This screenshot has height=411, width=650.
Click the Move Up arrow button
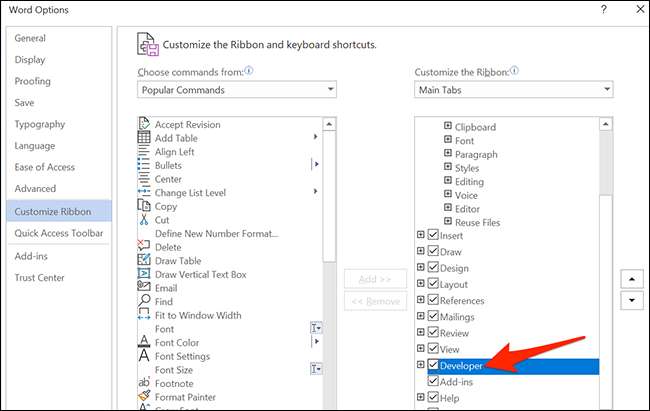coord(631,278)
